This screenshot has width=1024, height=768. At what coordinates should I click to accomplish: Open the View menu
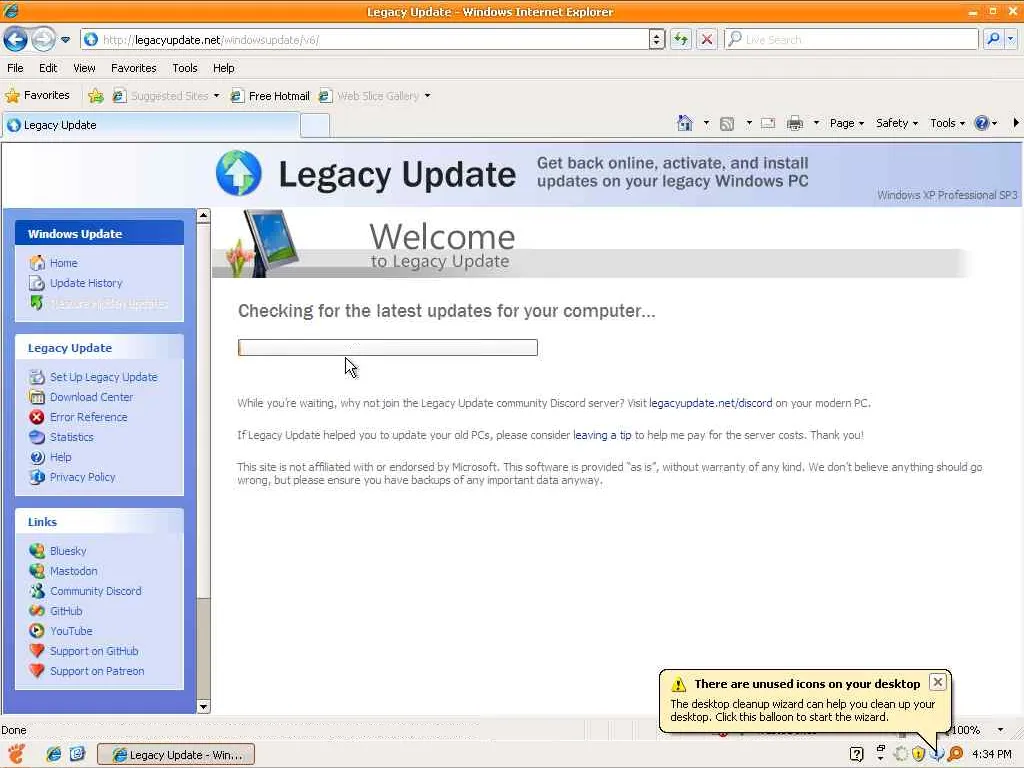(84, 68)
